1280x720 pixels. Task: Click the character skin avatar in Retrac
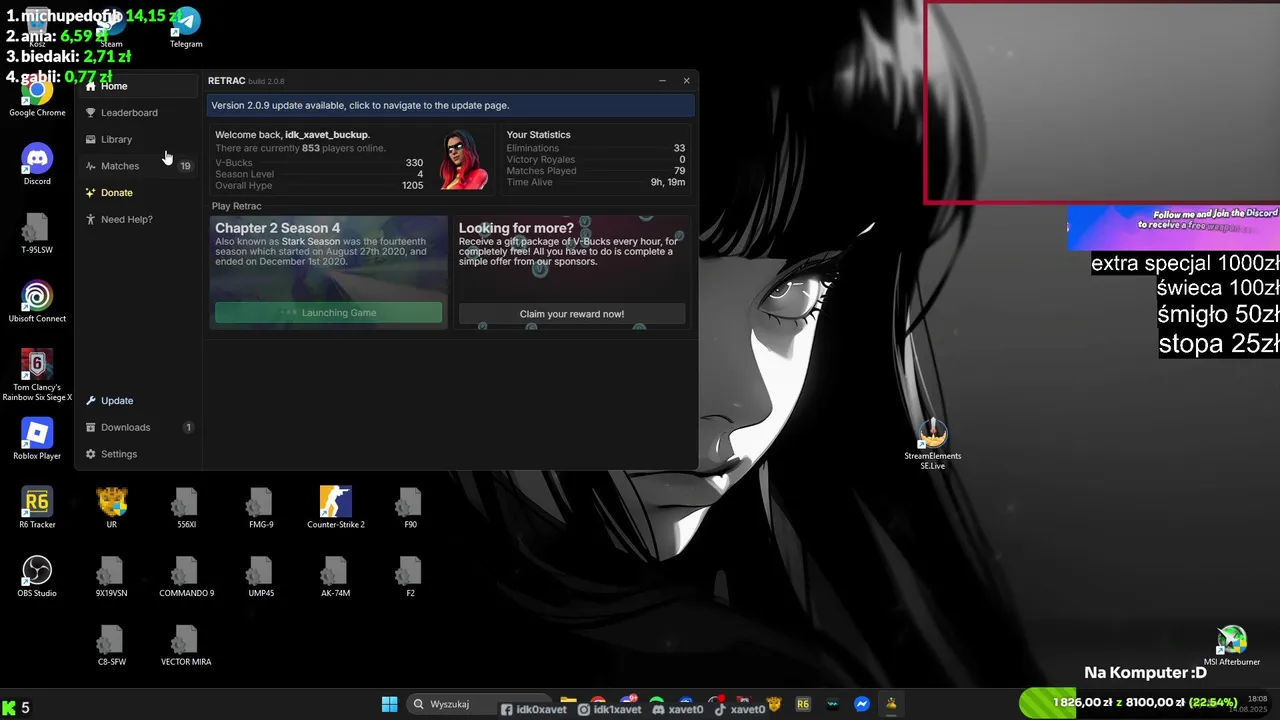coord(464,159)
